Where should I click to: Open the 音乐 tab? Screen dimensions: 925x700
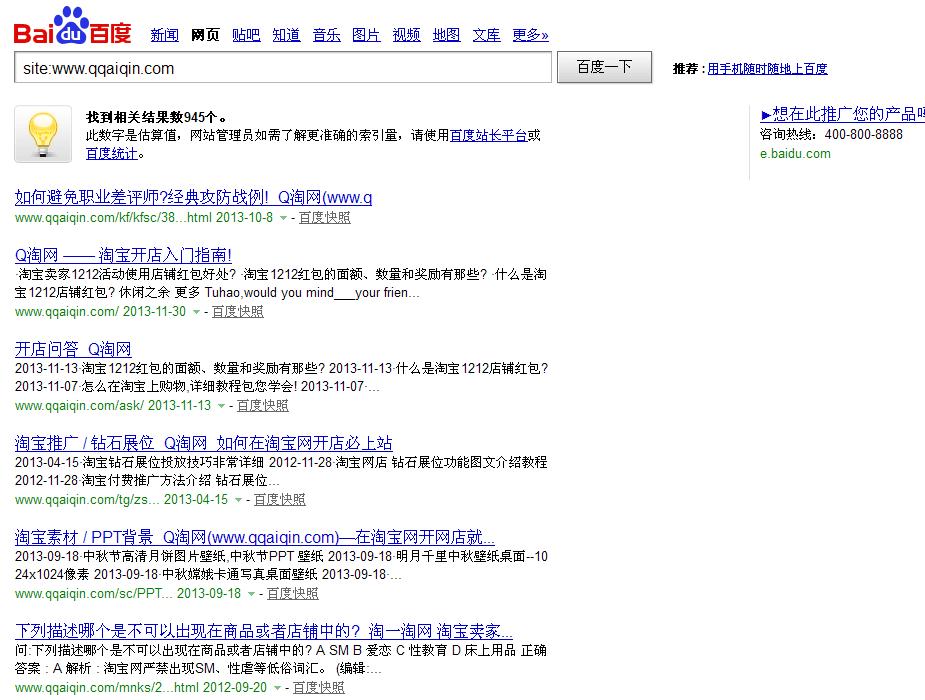tap(326, 35)
